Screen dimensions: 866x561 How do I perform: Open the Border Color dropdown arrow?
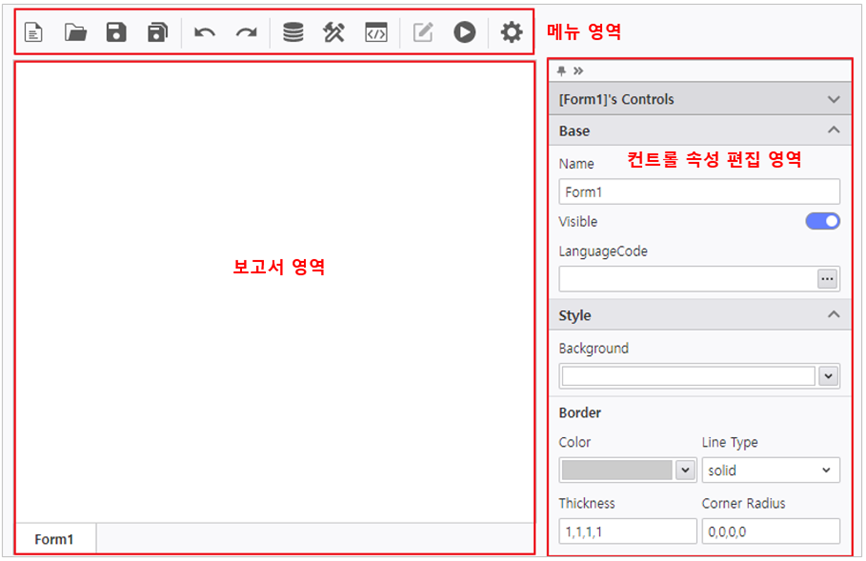[685, 470]
